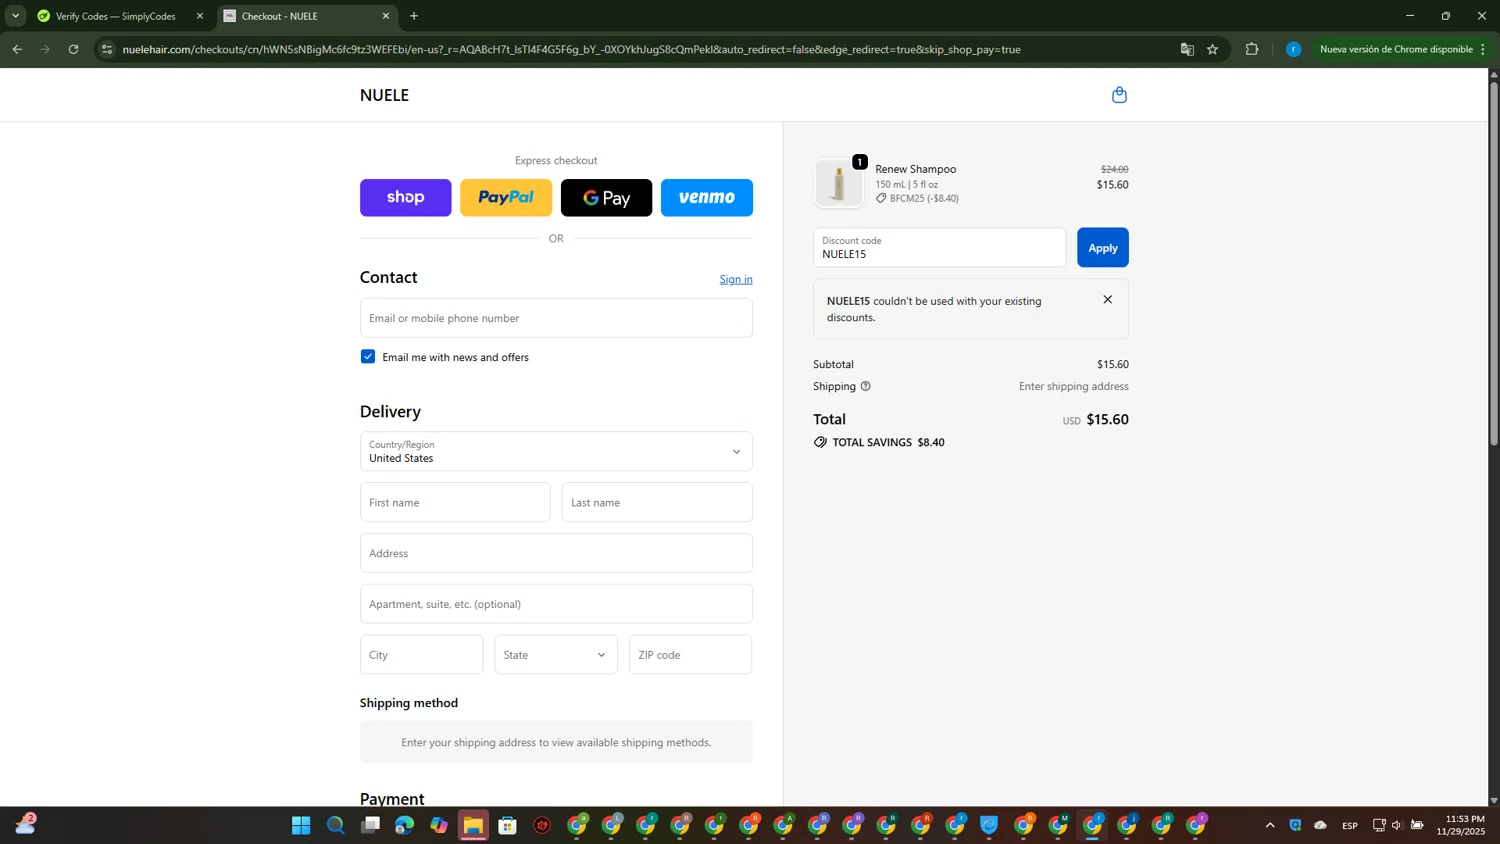Show hidden system tray icons
The image size is (1500, 844).
[x=1270, y=825]
